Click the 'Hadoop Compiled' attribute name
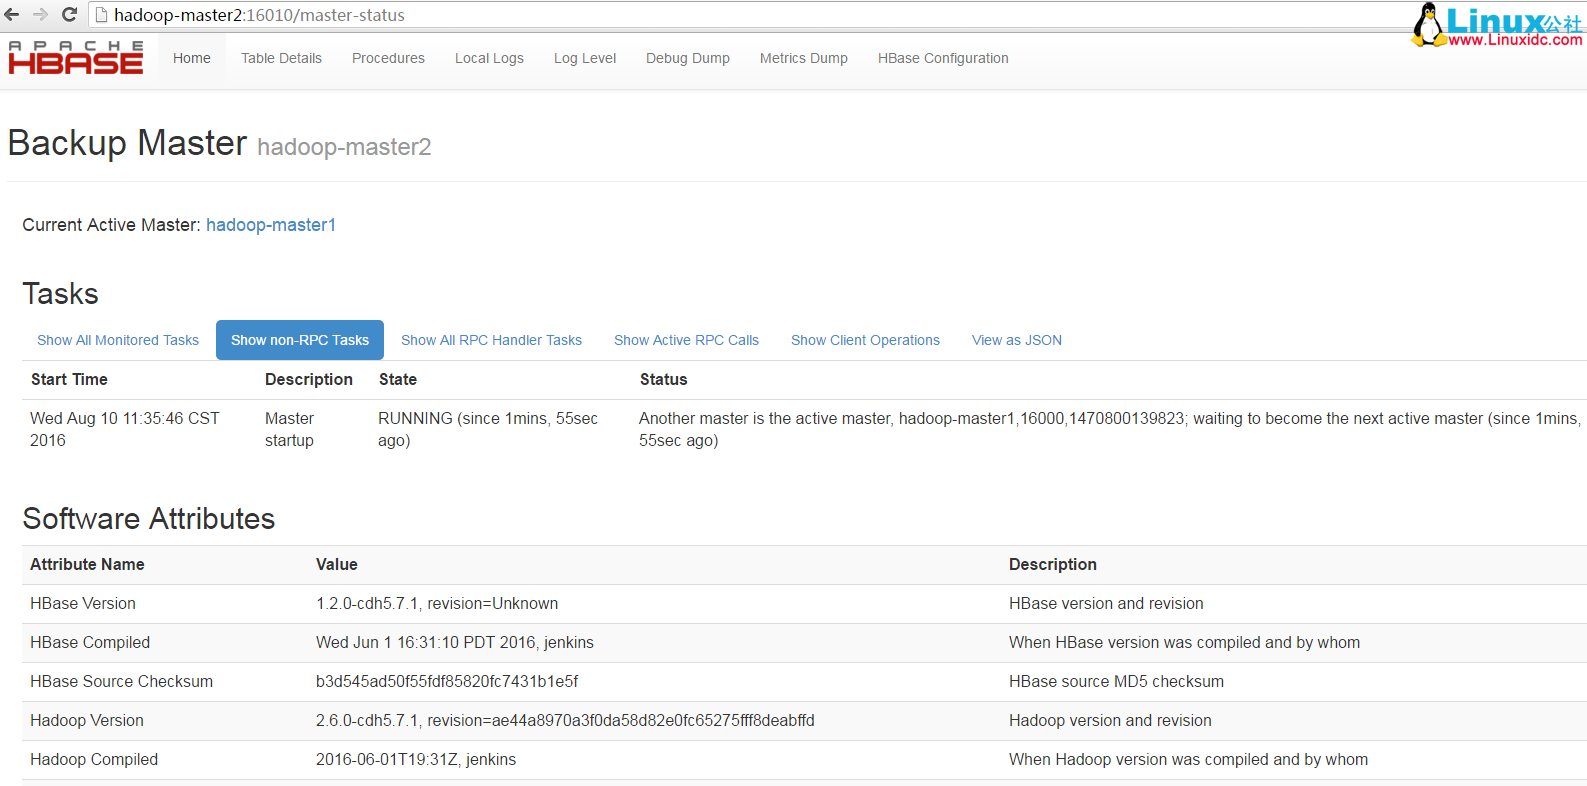This screenshot has width=1587, height=786. pos(94,759)
